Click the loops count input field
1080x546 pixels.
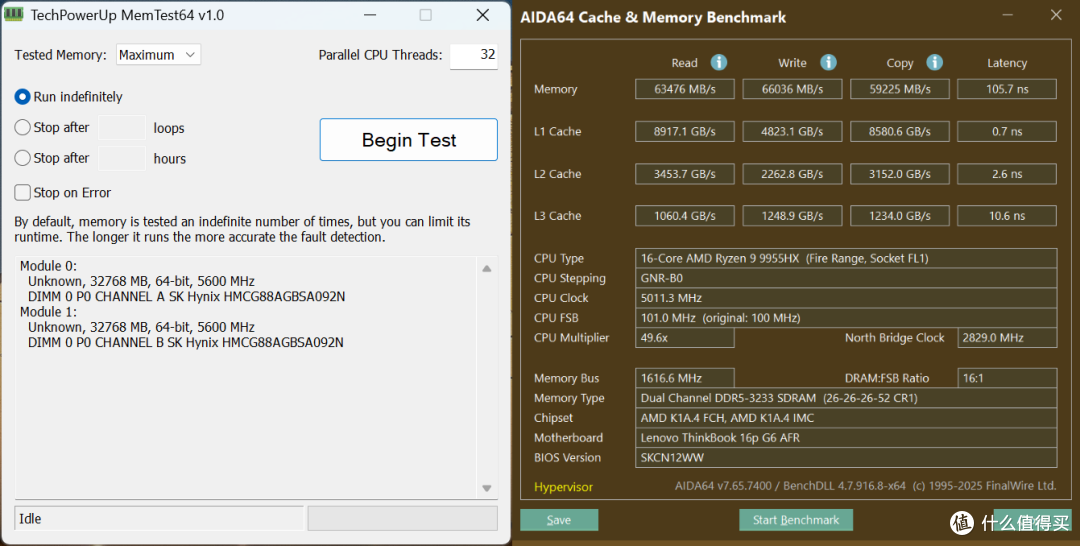(x=122, y=127)
